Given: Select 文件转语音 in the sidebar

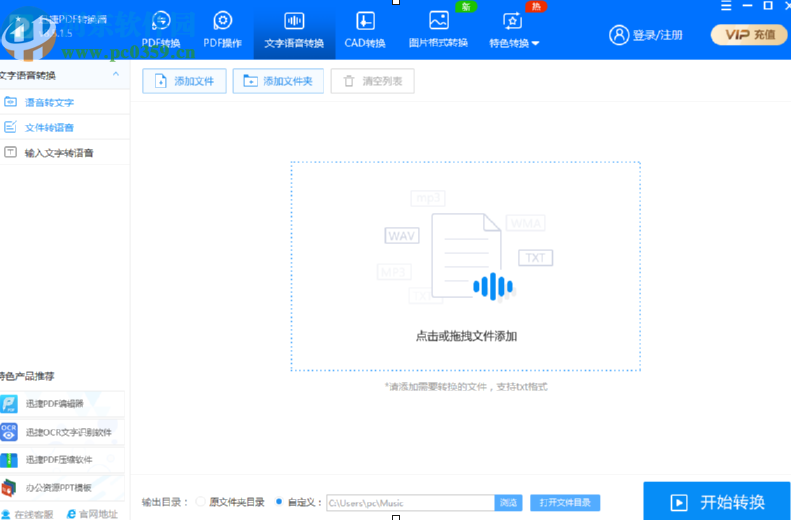Looking at the screenshot, I should pyautogui.click(x=49, y=127).
